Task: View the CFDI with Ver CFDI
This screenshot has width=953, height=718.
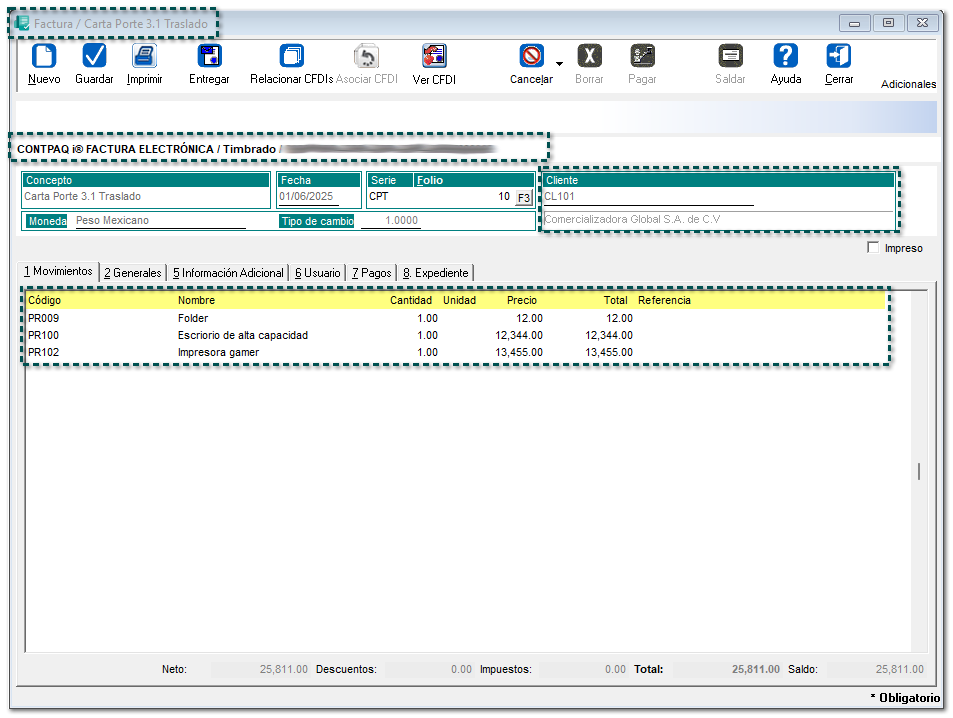Action: 434,57
